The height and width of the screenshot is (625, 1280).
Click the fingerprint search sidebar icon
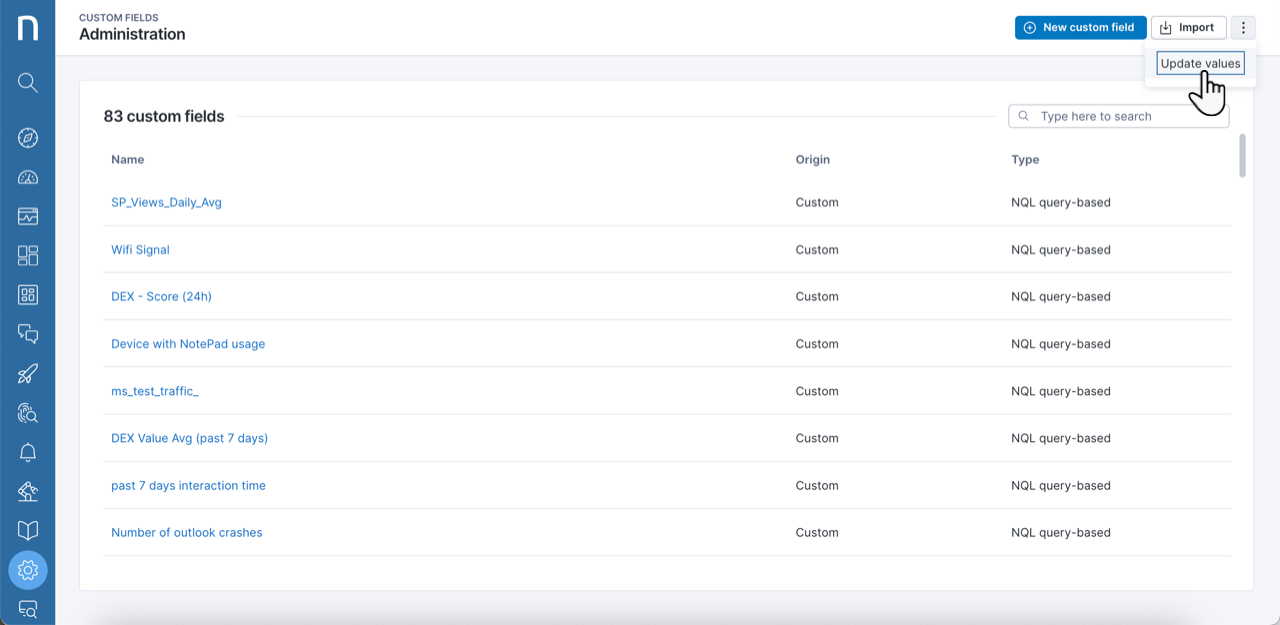pyautogui.click(x=28, y=413)
